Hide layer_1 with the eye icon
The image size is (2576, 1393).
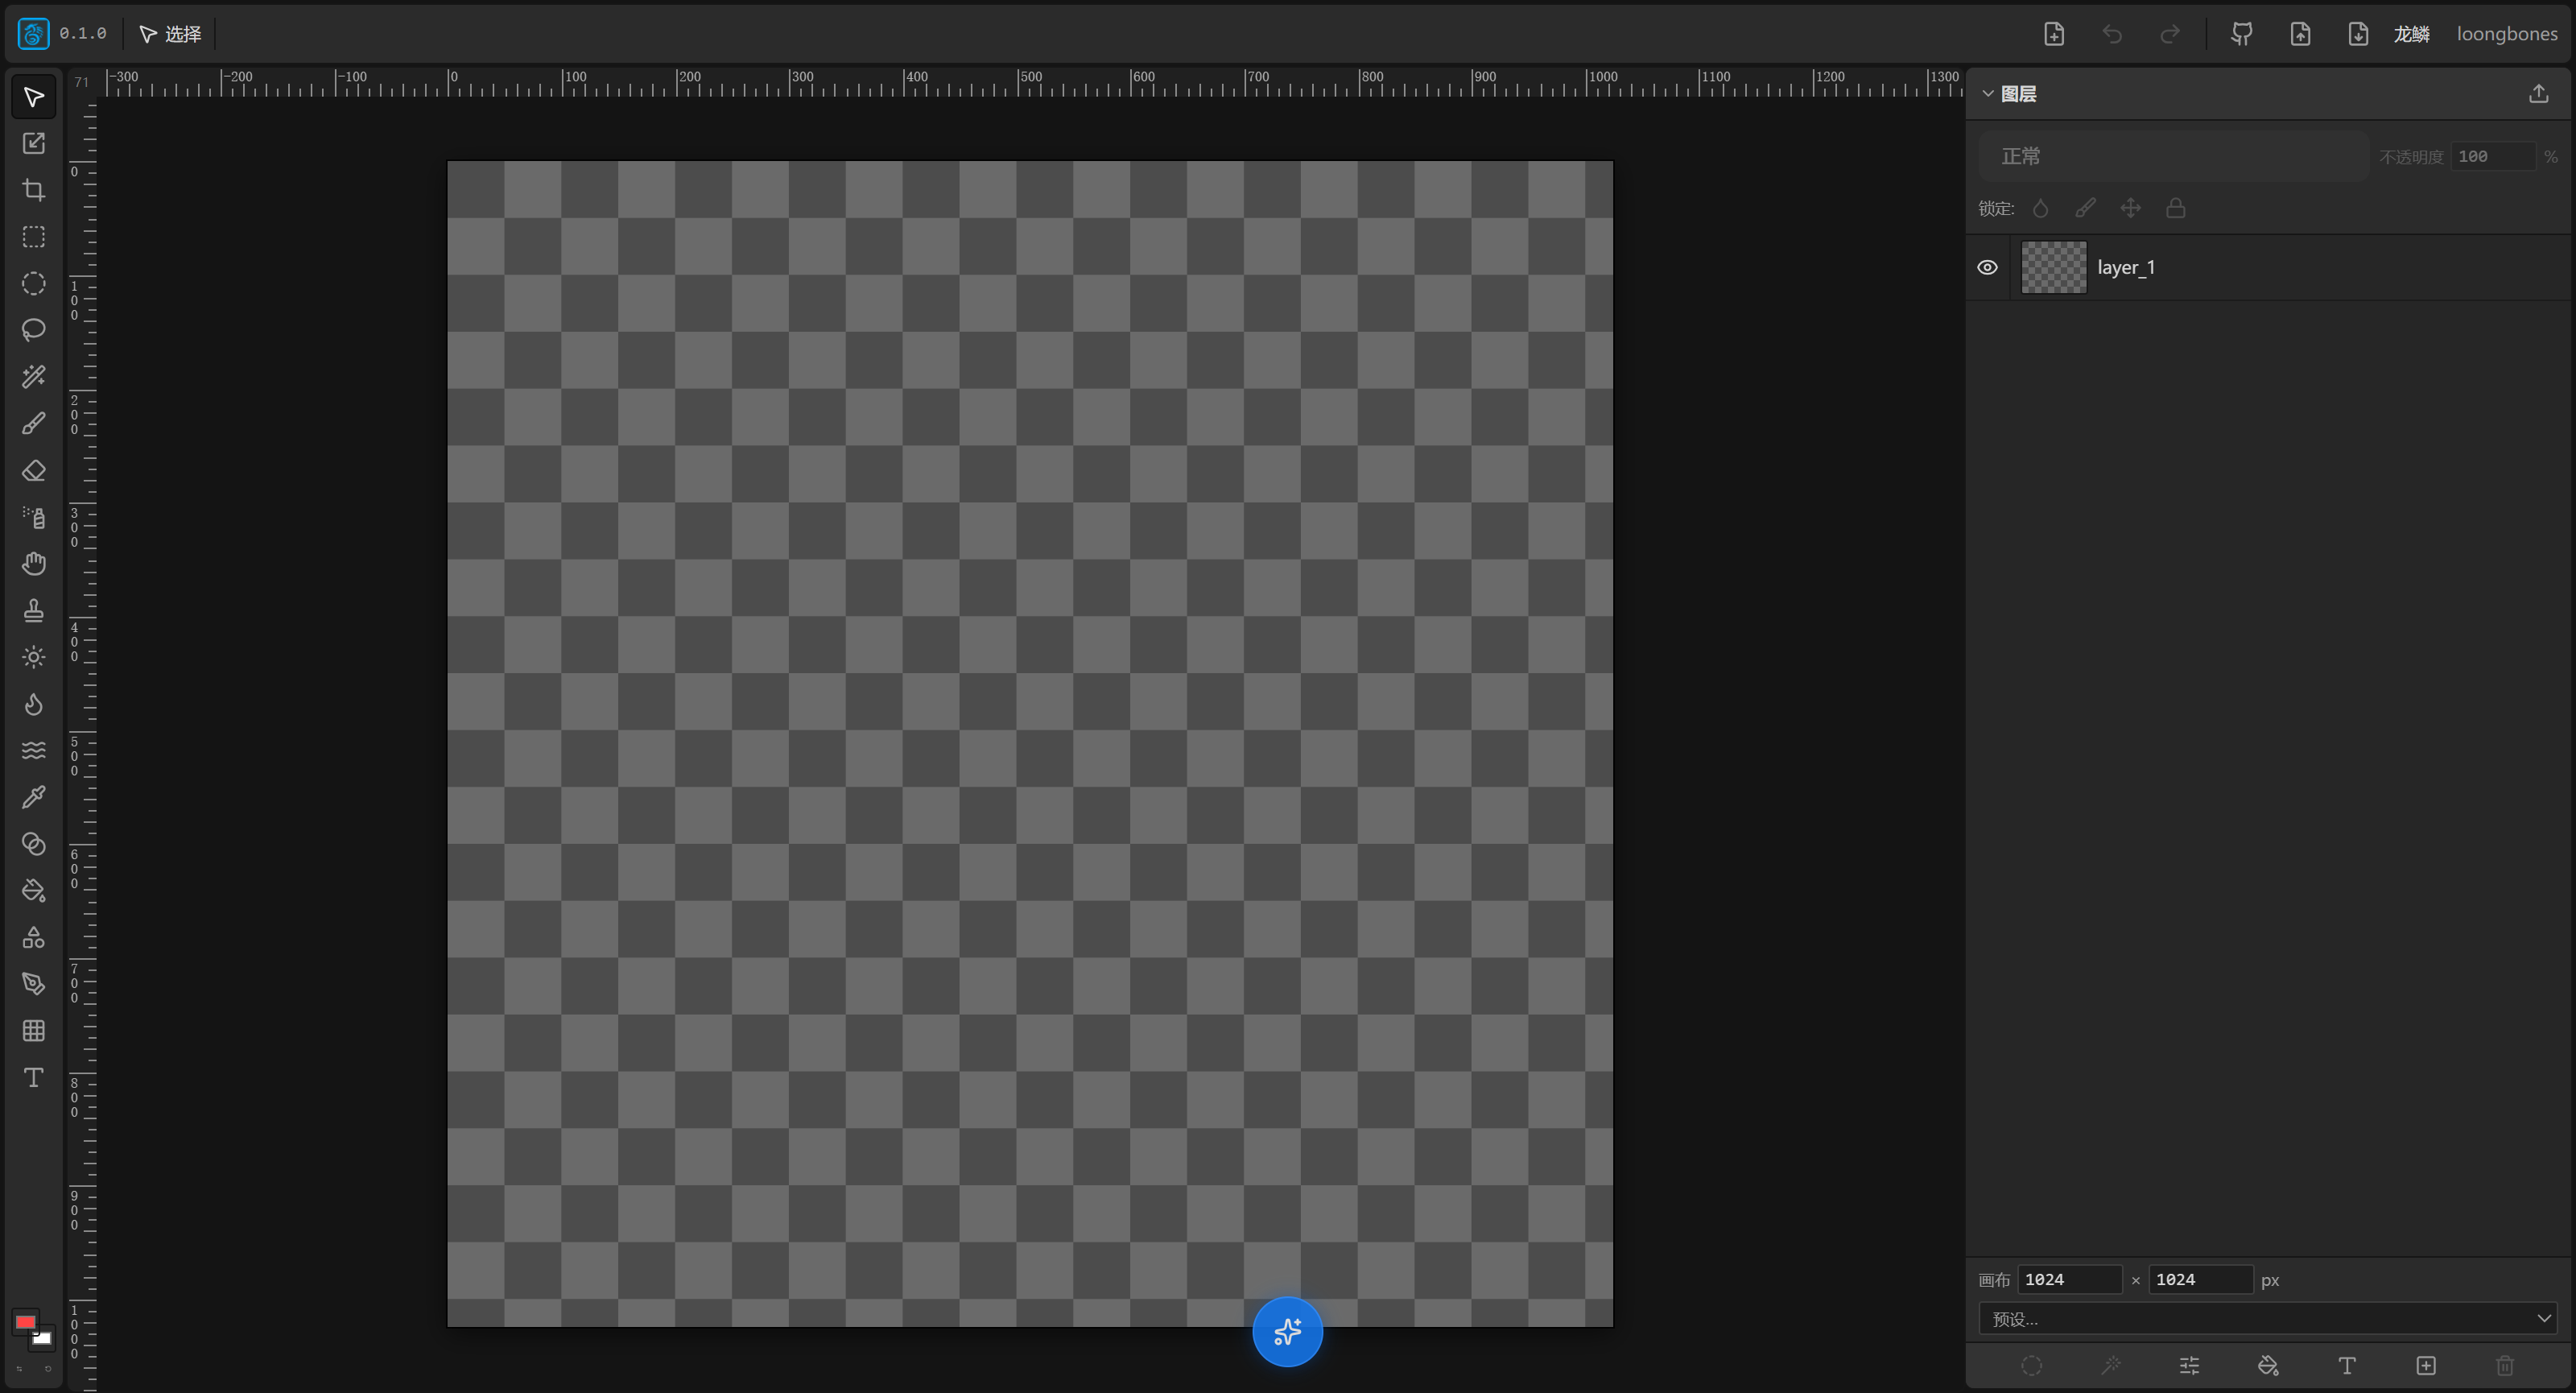pyautogui.click(x=1987, y=267)
